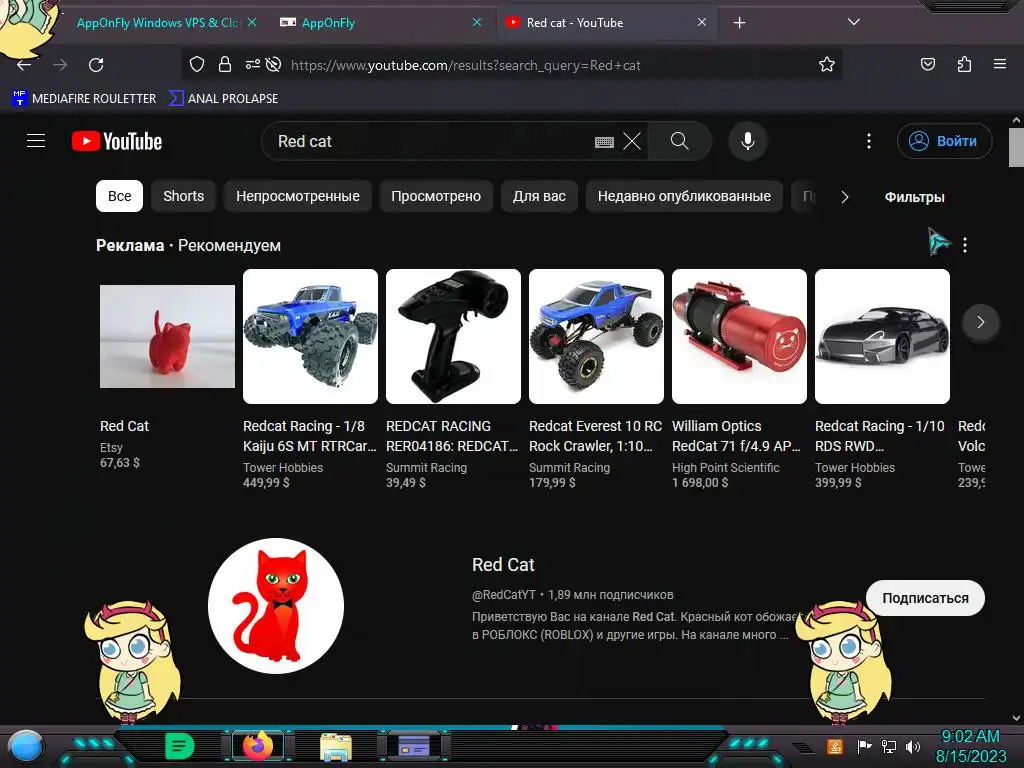Image resolution: width=1024 pixels, height=768 pixels.
Task: Open the extensions puzzle icon
Action: tap(964, 64)
